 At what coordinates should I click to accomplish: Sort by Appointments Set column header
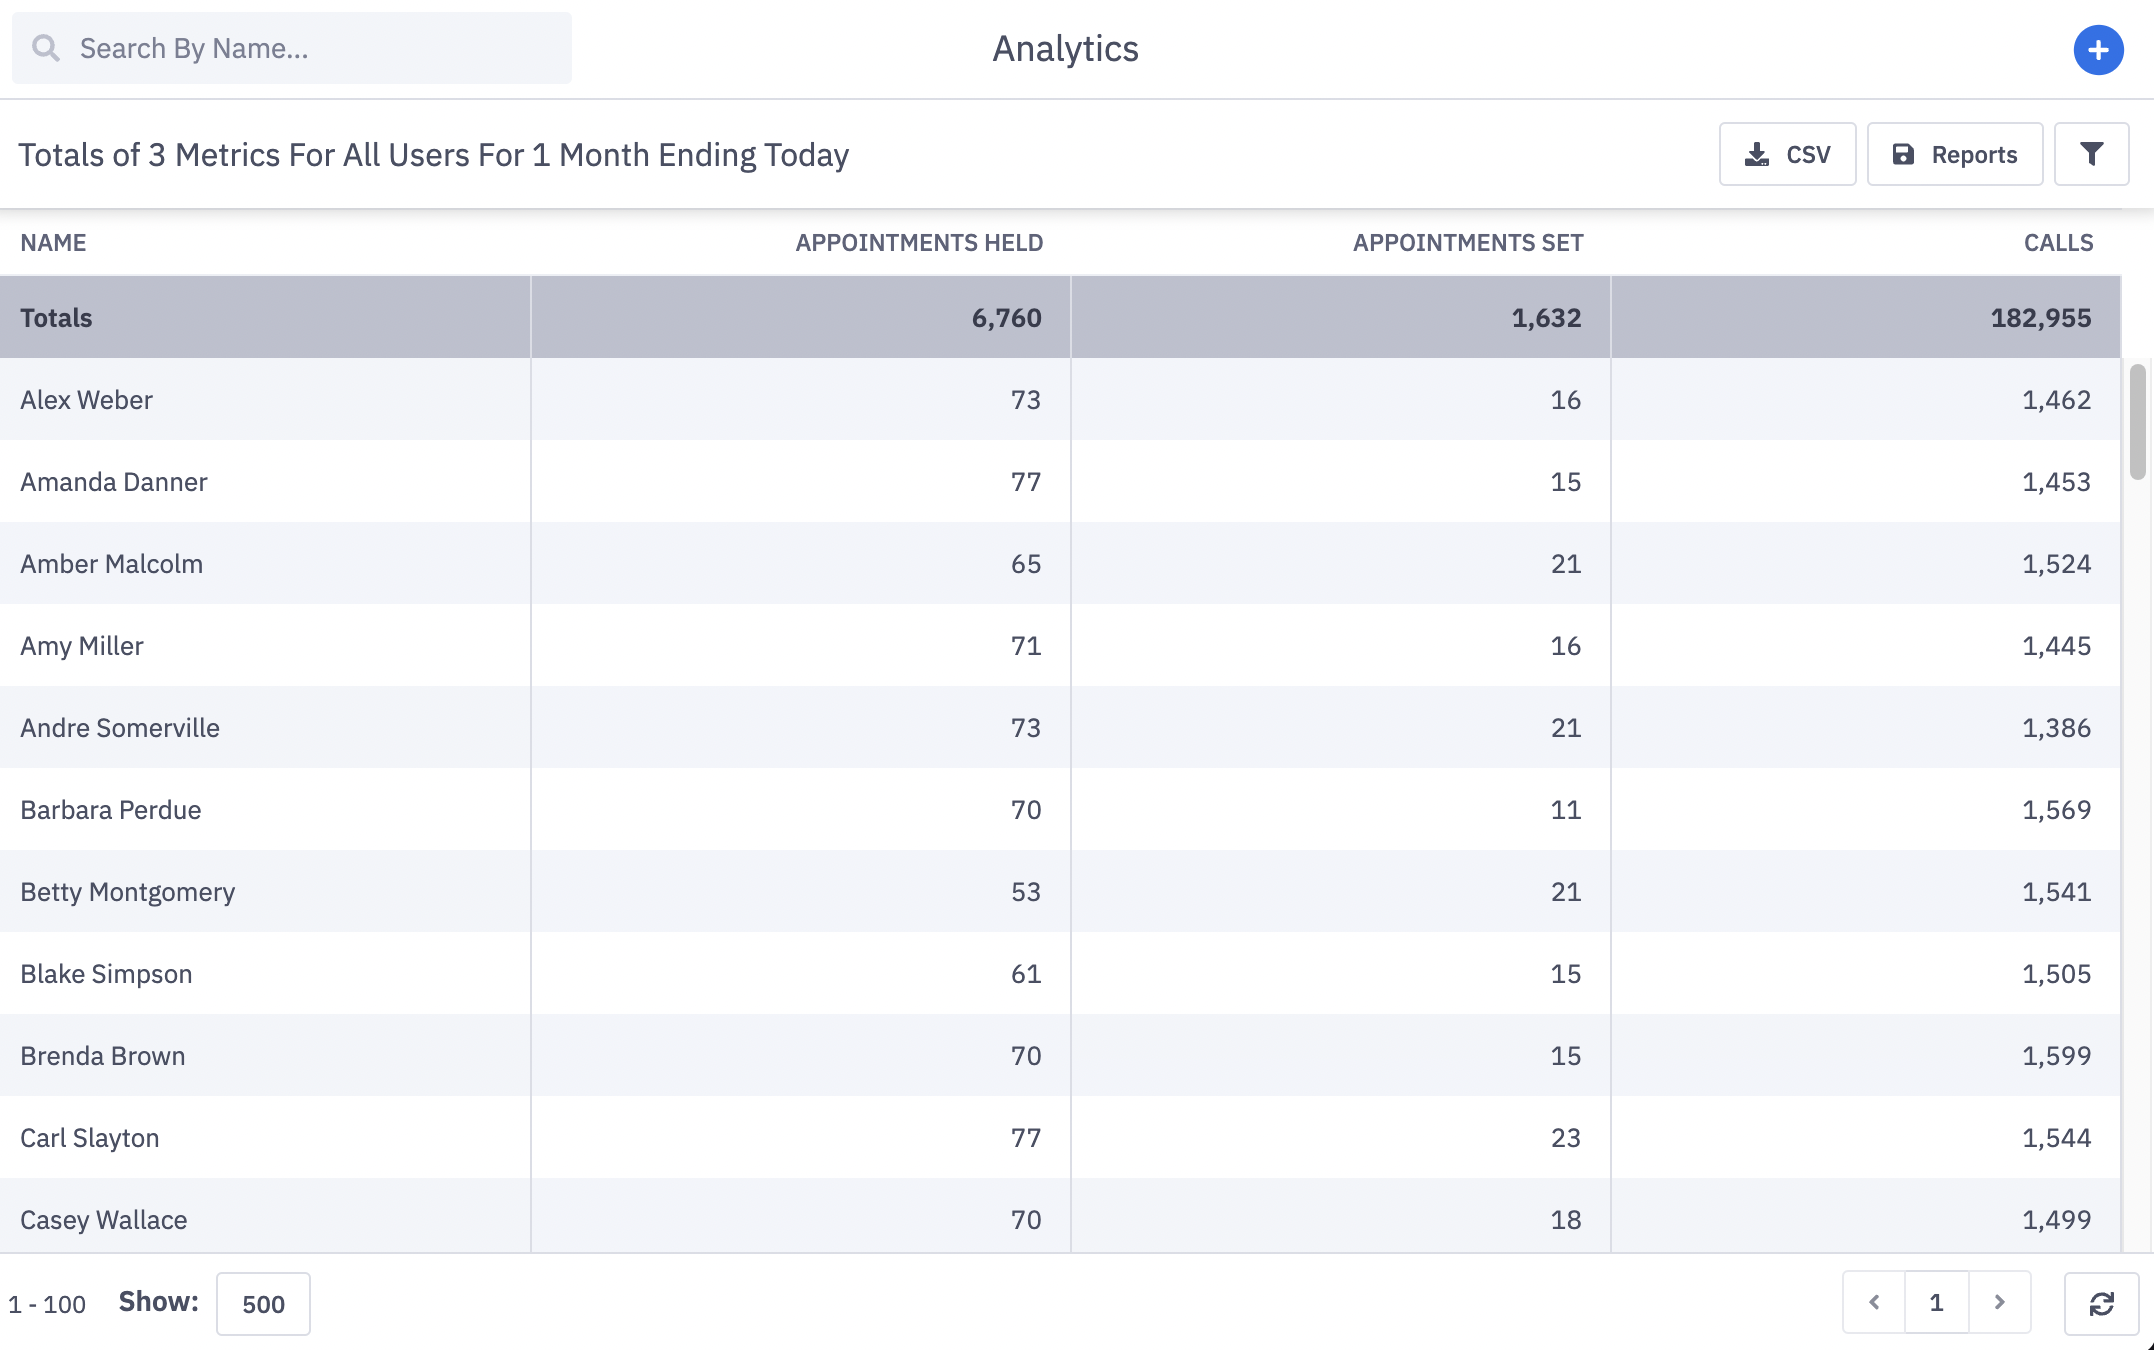point(1468,243)
